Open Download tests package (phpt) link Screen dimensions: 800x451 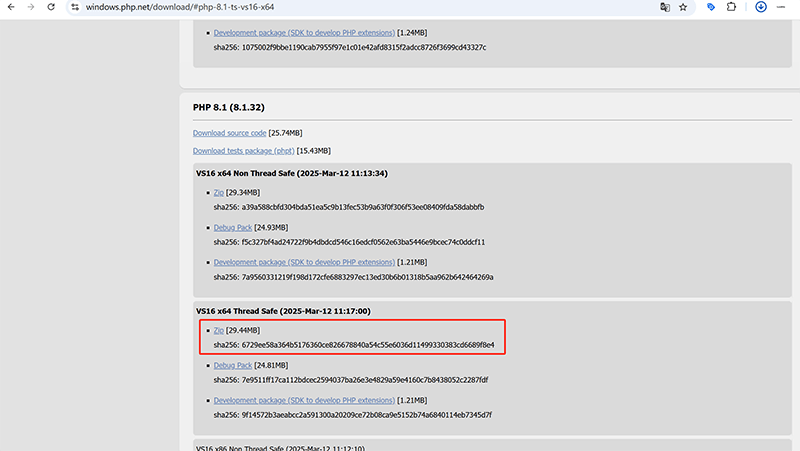pyautogui.click(x=243, y=151)
